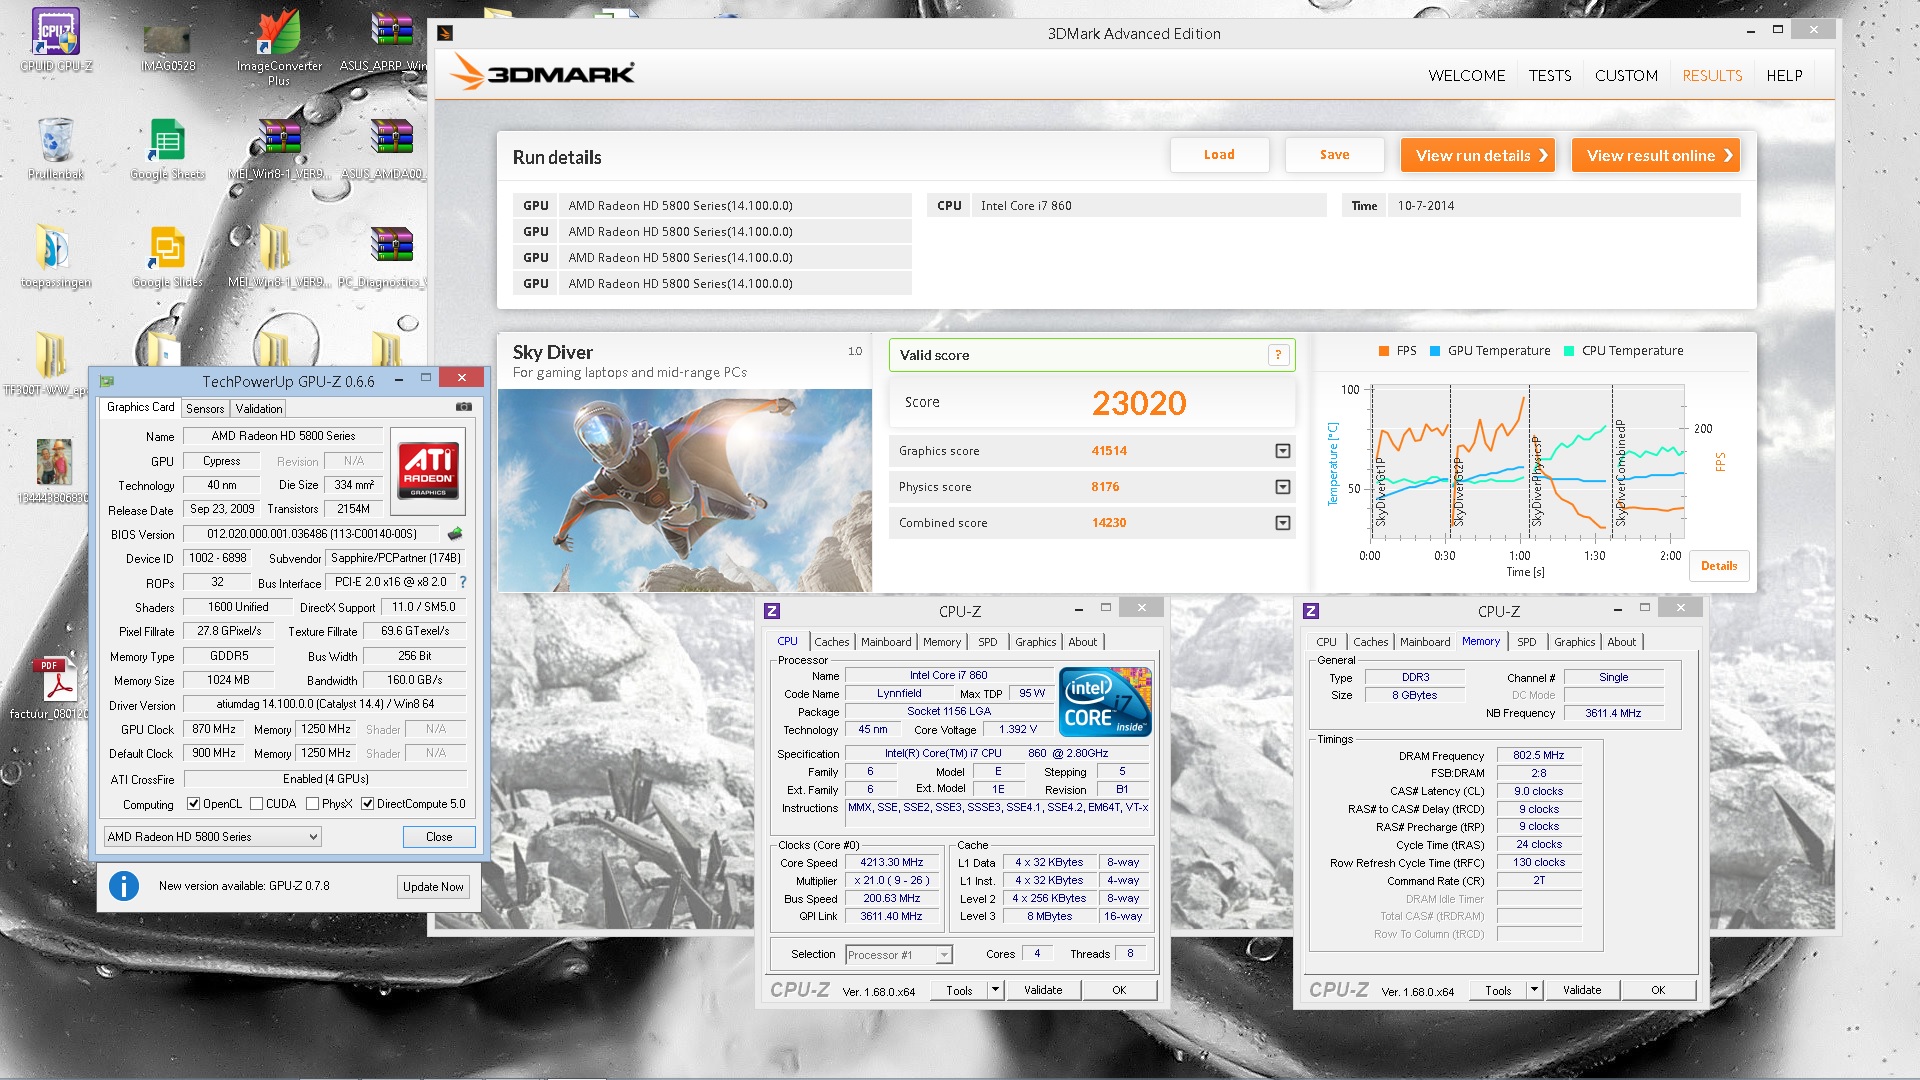Open the CPUID CPU-Z desktop shortcut
Screen dimensions: 1920x1080
tap(55, 40)
